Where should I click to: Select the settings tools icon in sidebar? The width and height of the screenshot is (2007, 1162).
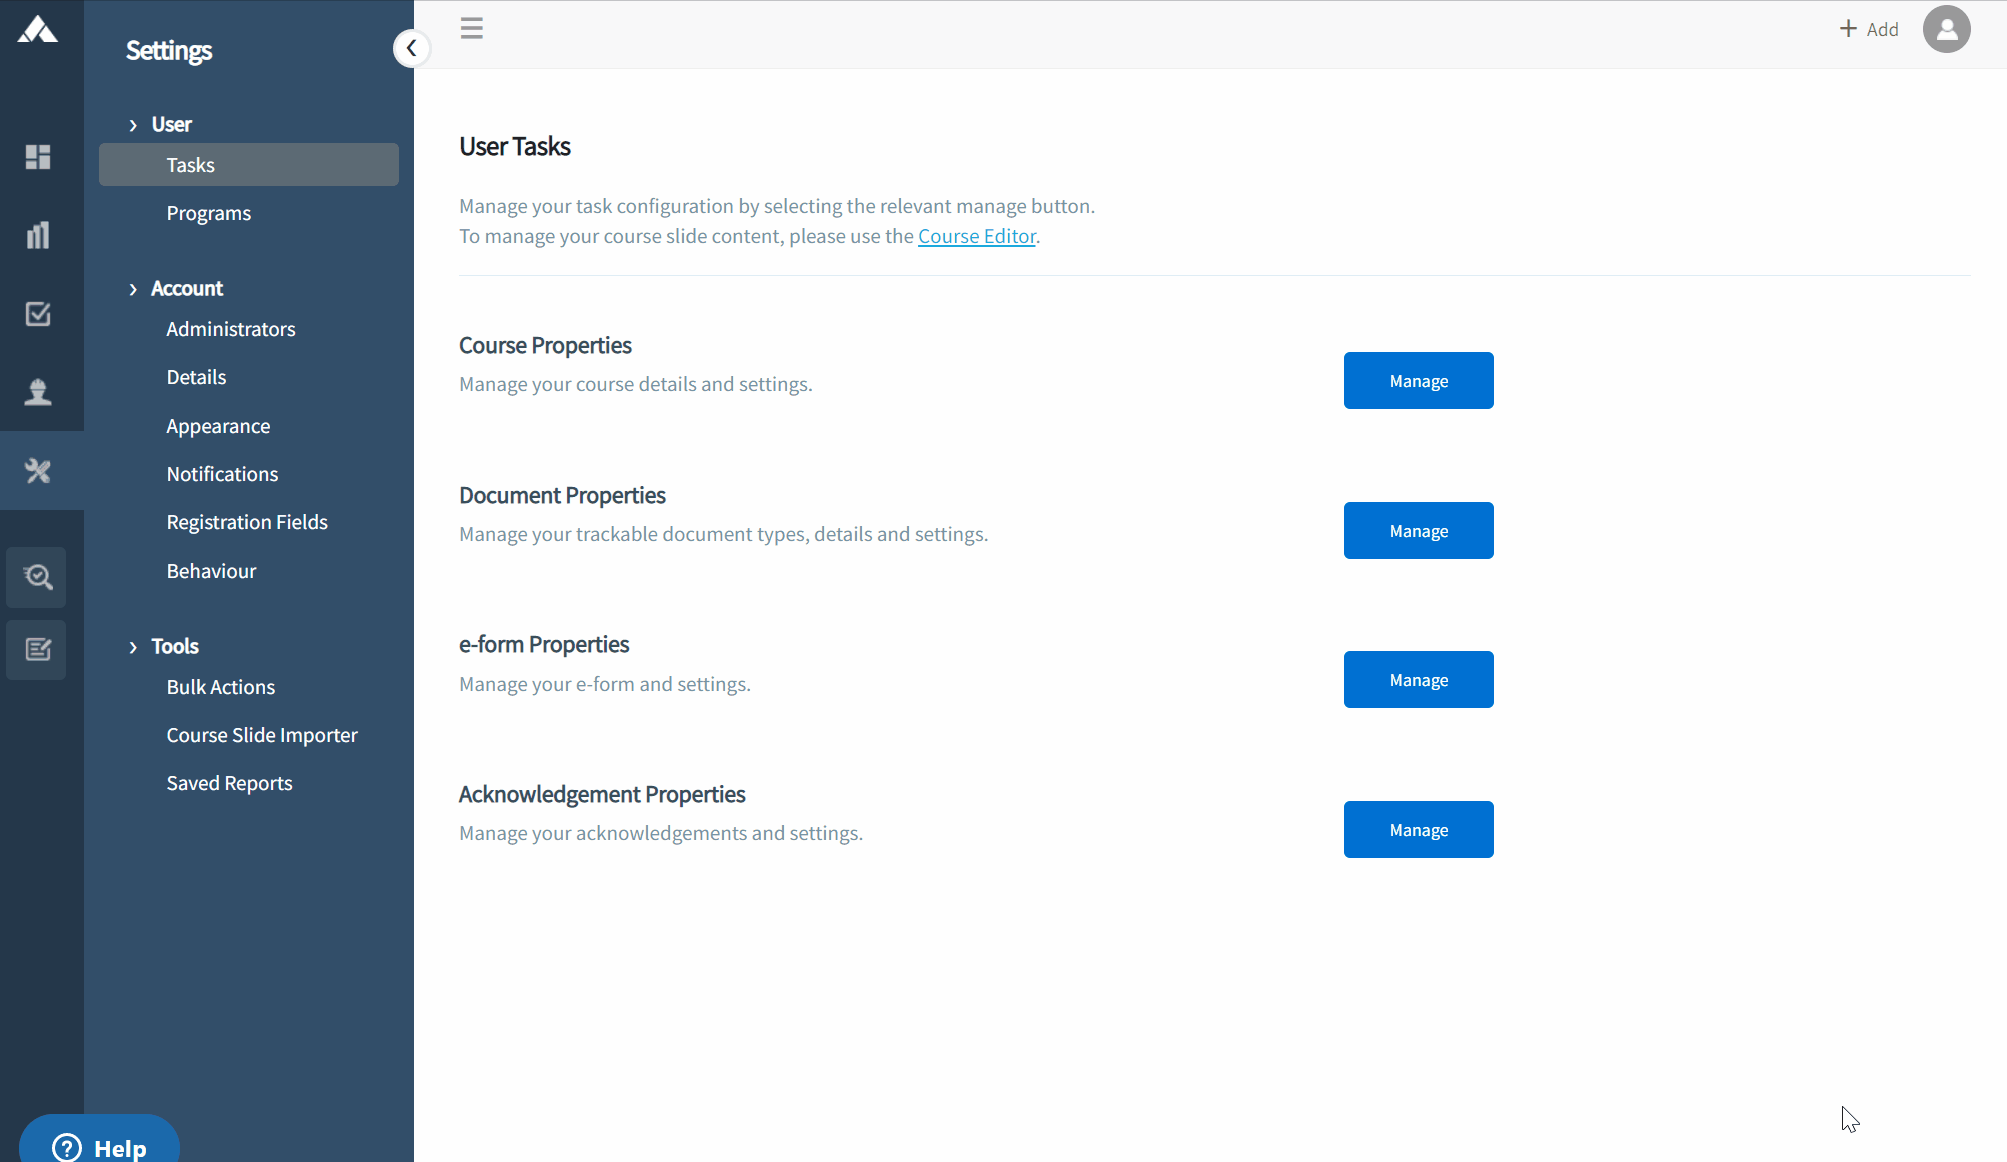pyautogui.click(x=38, y=471)
